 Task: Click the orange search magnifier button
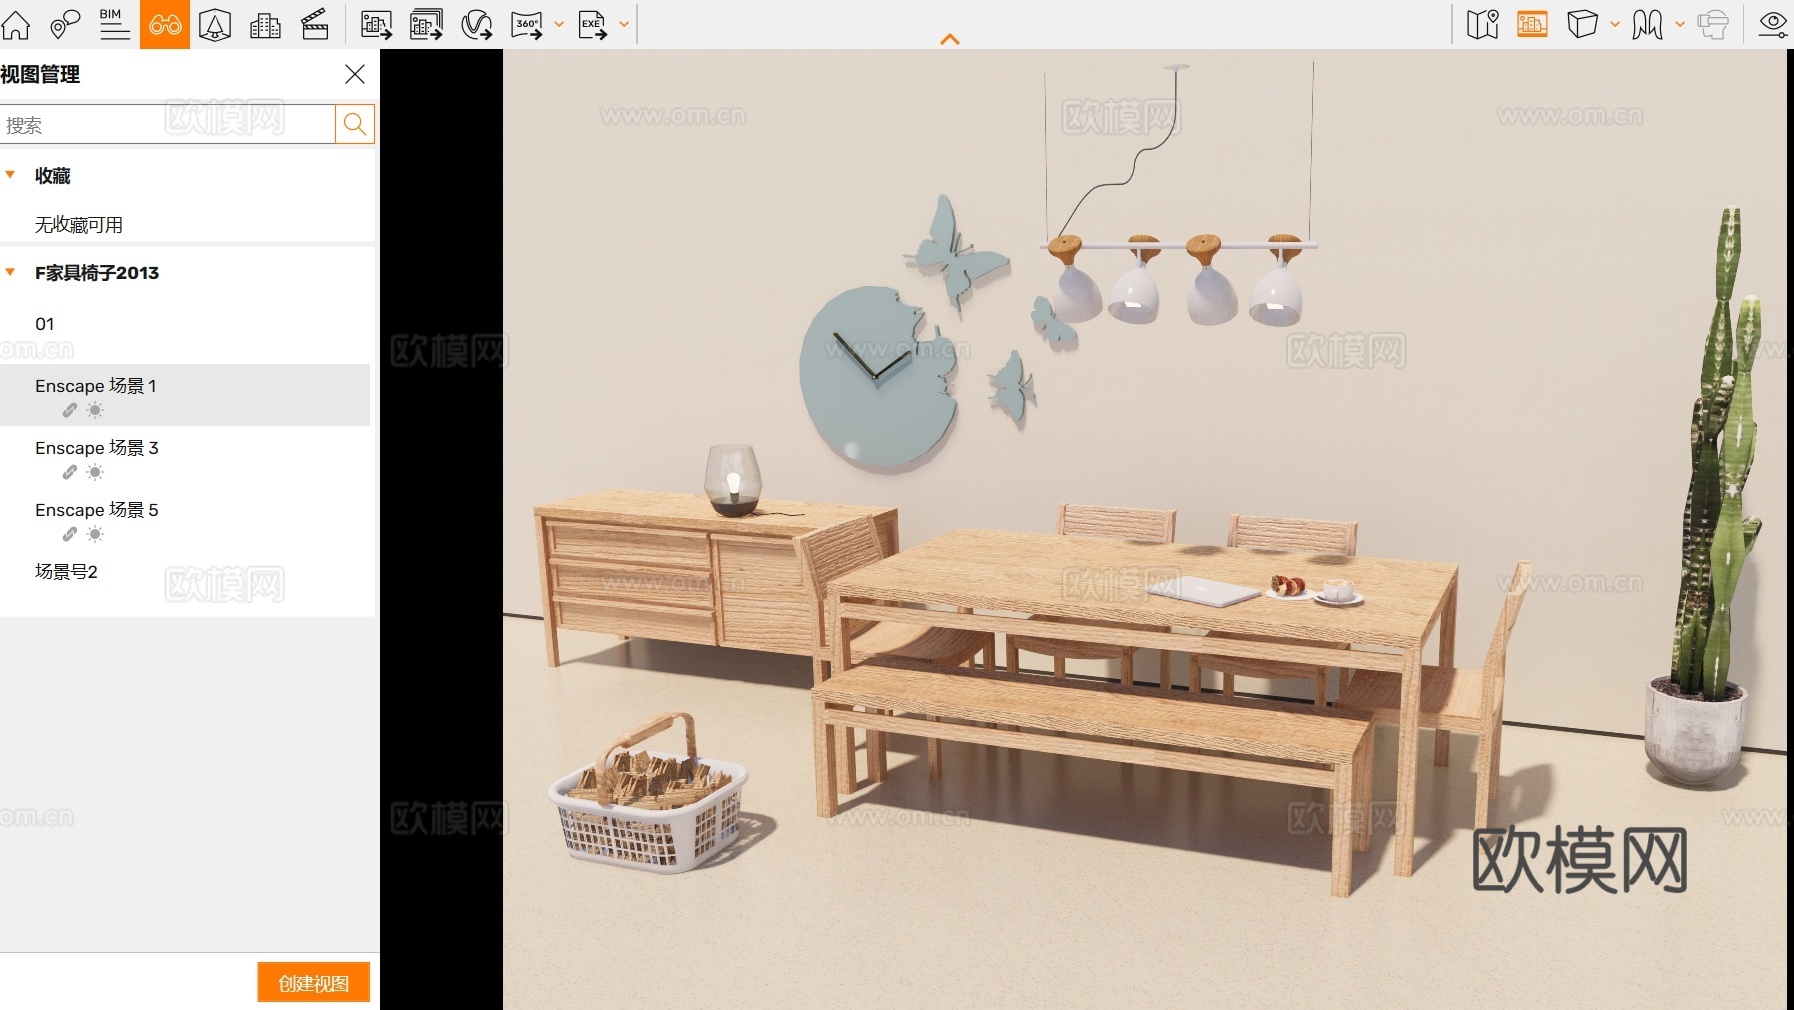pyautogui.click(x=355, y=124)
